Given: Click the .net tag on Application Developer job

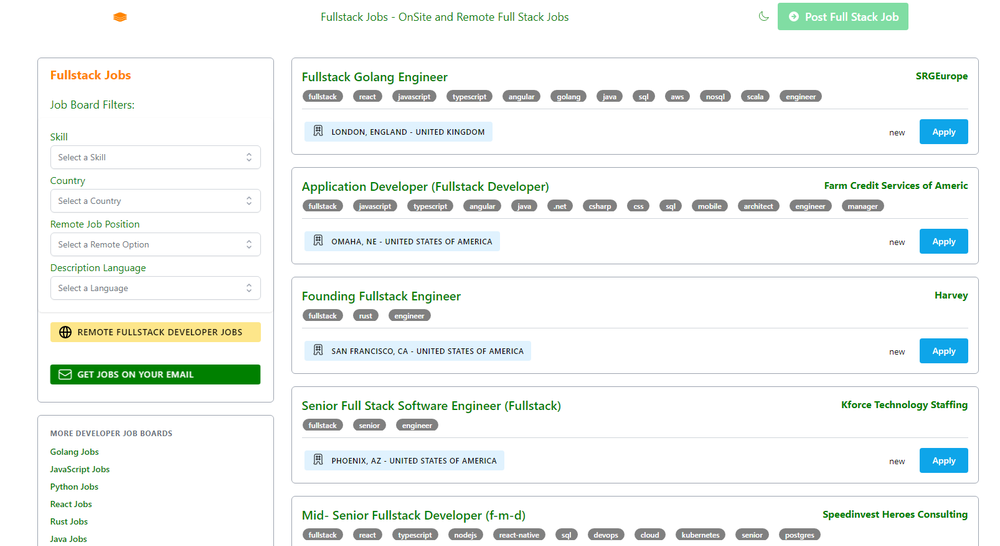Looking at the screenshot, I should pyautogui.click(x=560, y=207).
